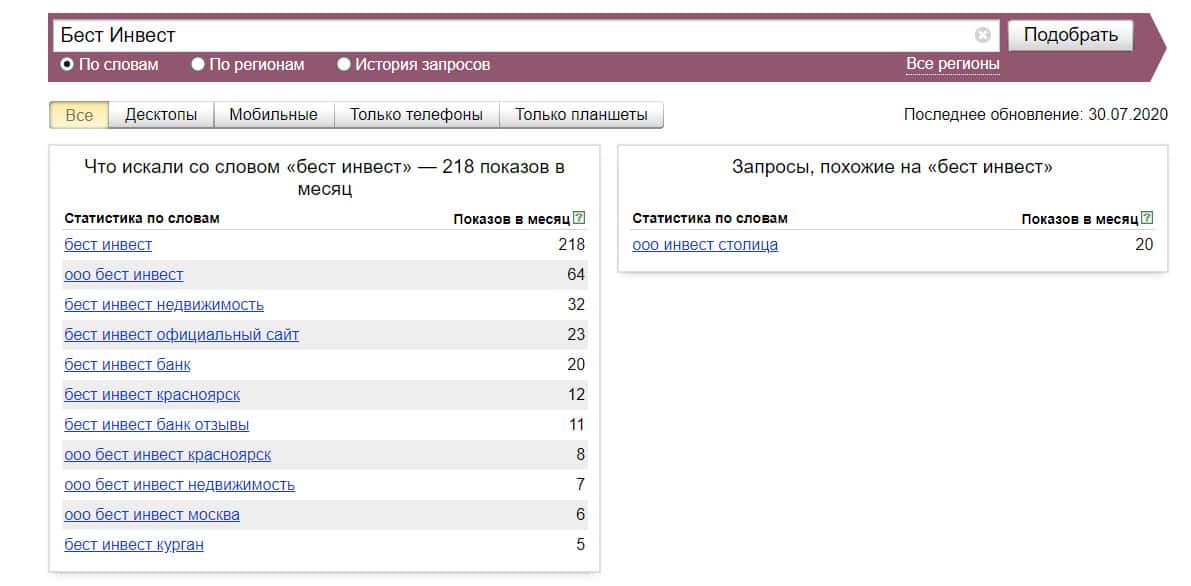Viewport: 1191px width, 586px height.
Task: Select the "По регионам" radio button
Action: coord(198,64)
